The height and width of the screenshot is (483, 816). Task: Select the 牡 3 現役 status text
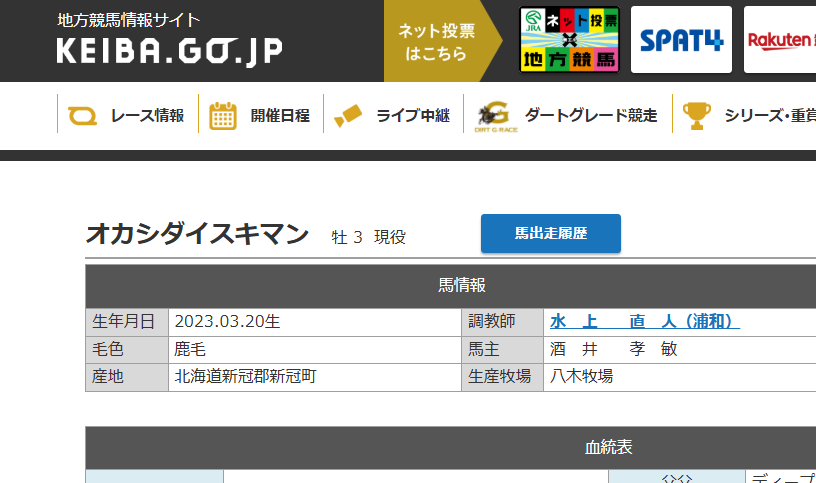click(368, 237)
